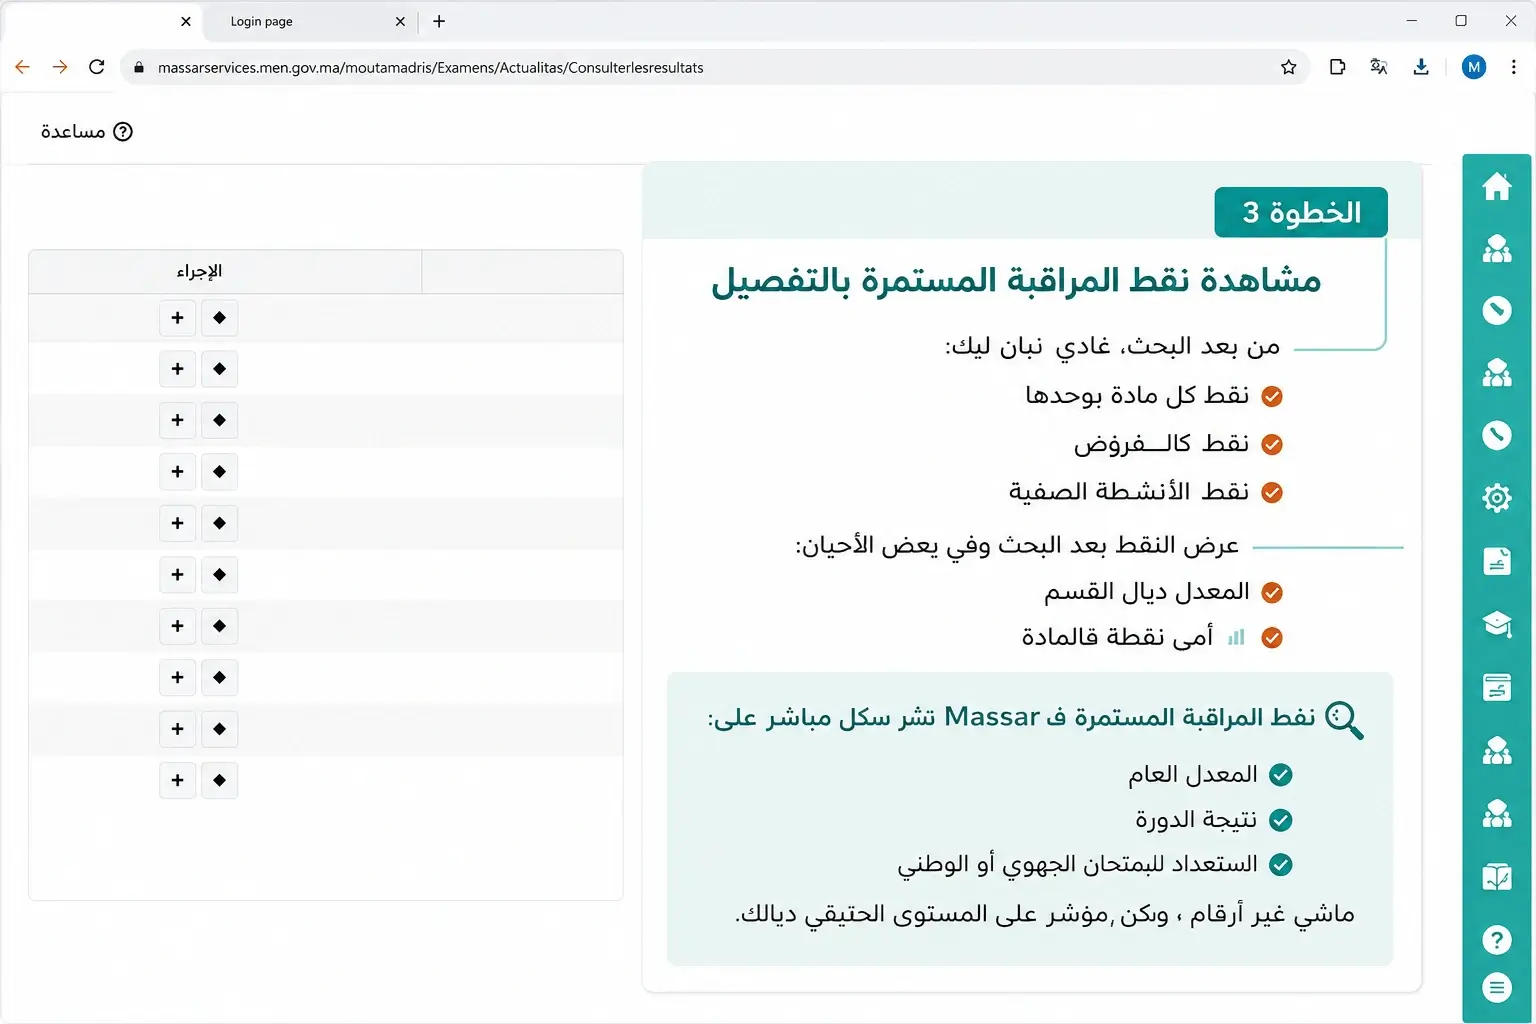Click the الإجراء column header
Viewport: 1536px width, 1024px height.
[199, 271]
